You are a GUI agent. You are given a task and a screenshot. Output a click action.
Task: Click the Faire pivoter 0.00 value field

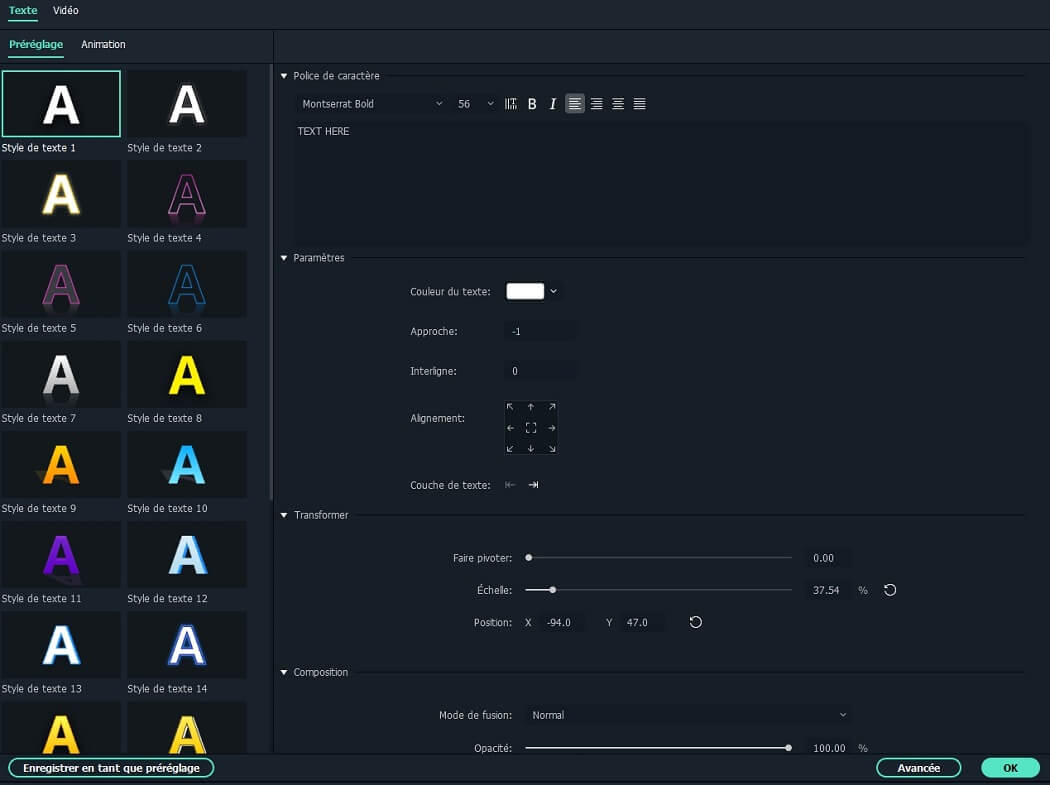pyautogui.click(x=830, y=558)
